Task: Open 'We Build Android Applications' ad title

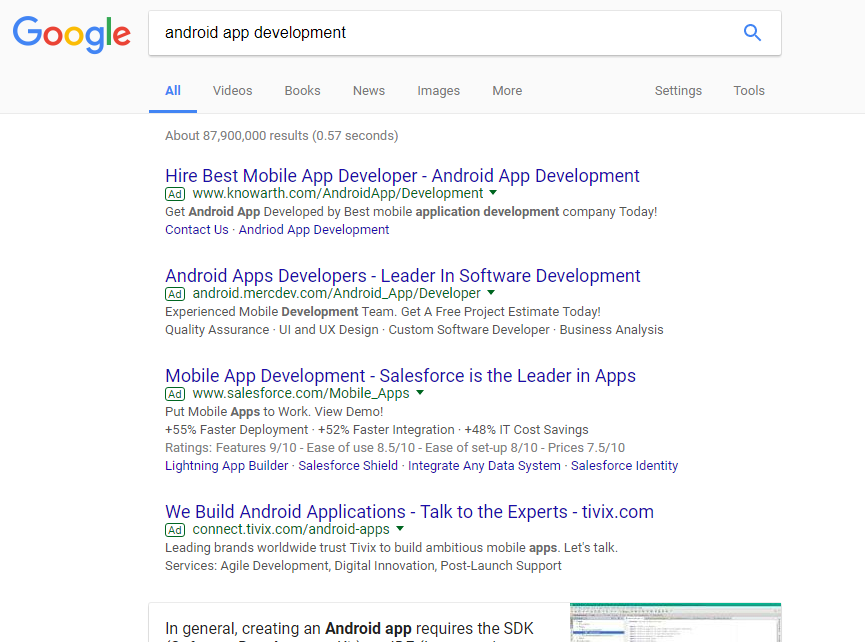Action: [409, 511]
